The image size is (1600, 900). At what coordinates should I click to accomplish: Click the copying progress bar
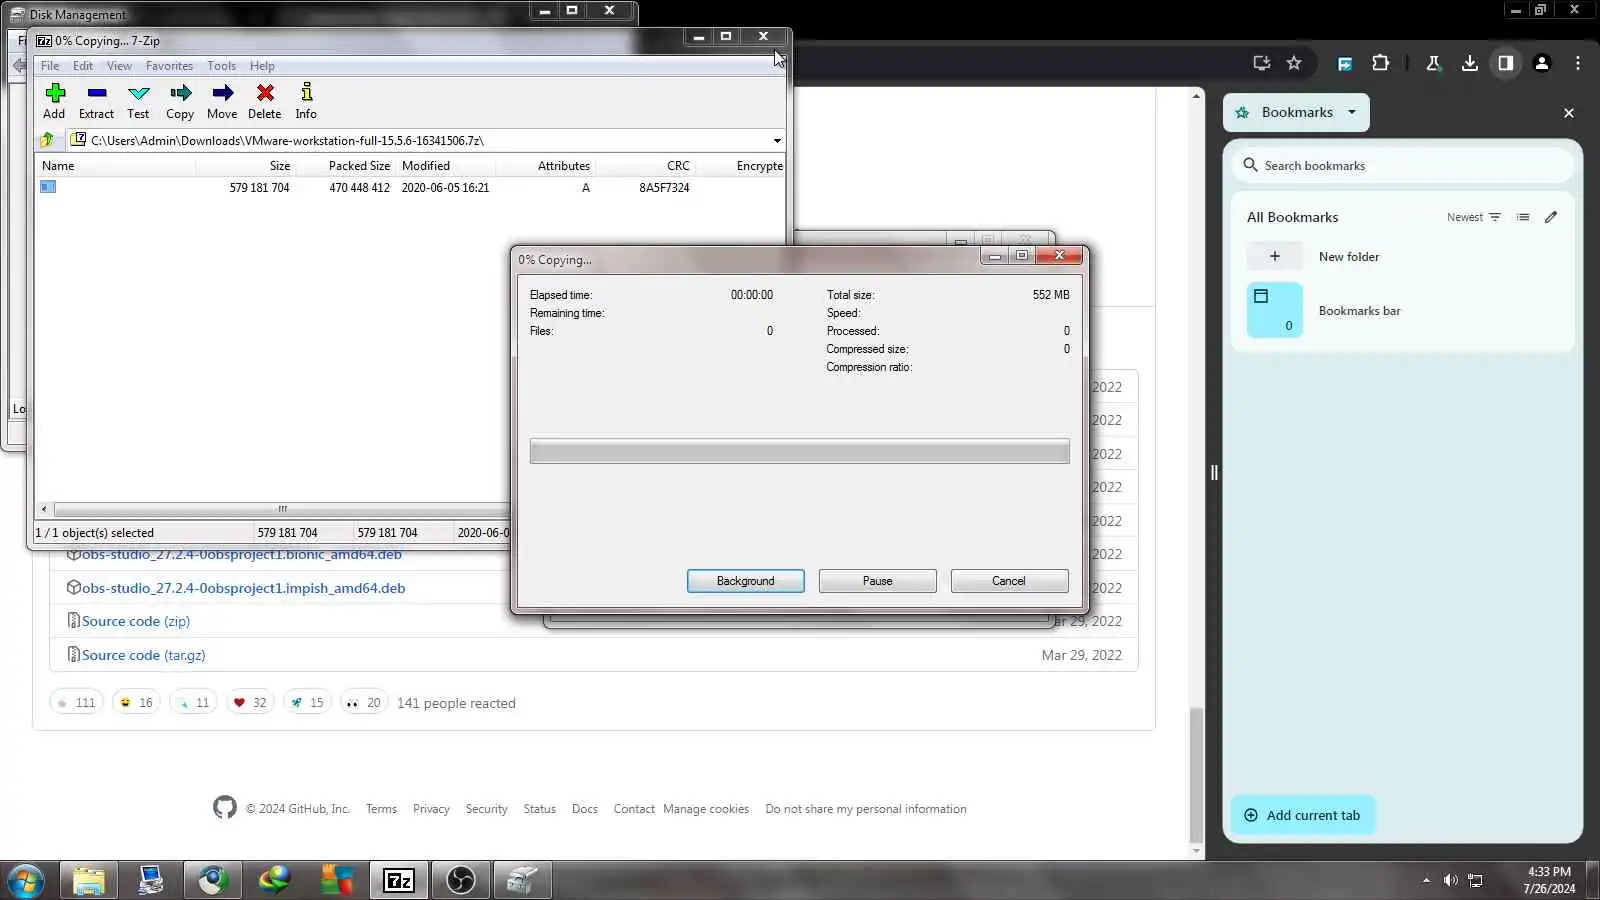(800, 451)
